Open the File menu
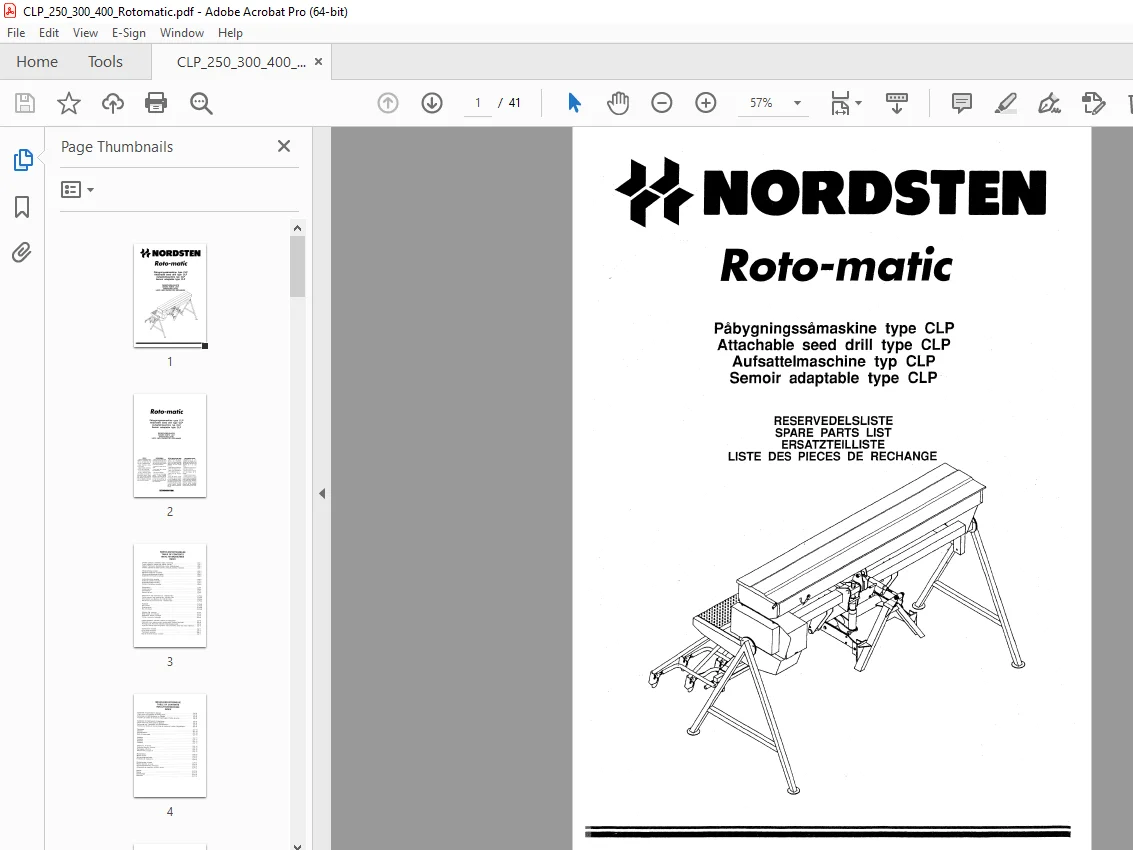Image resolution: width=1133 pixels, height=850 pixels. (16, 33)
